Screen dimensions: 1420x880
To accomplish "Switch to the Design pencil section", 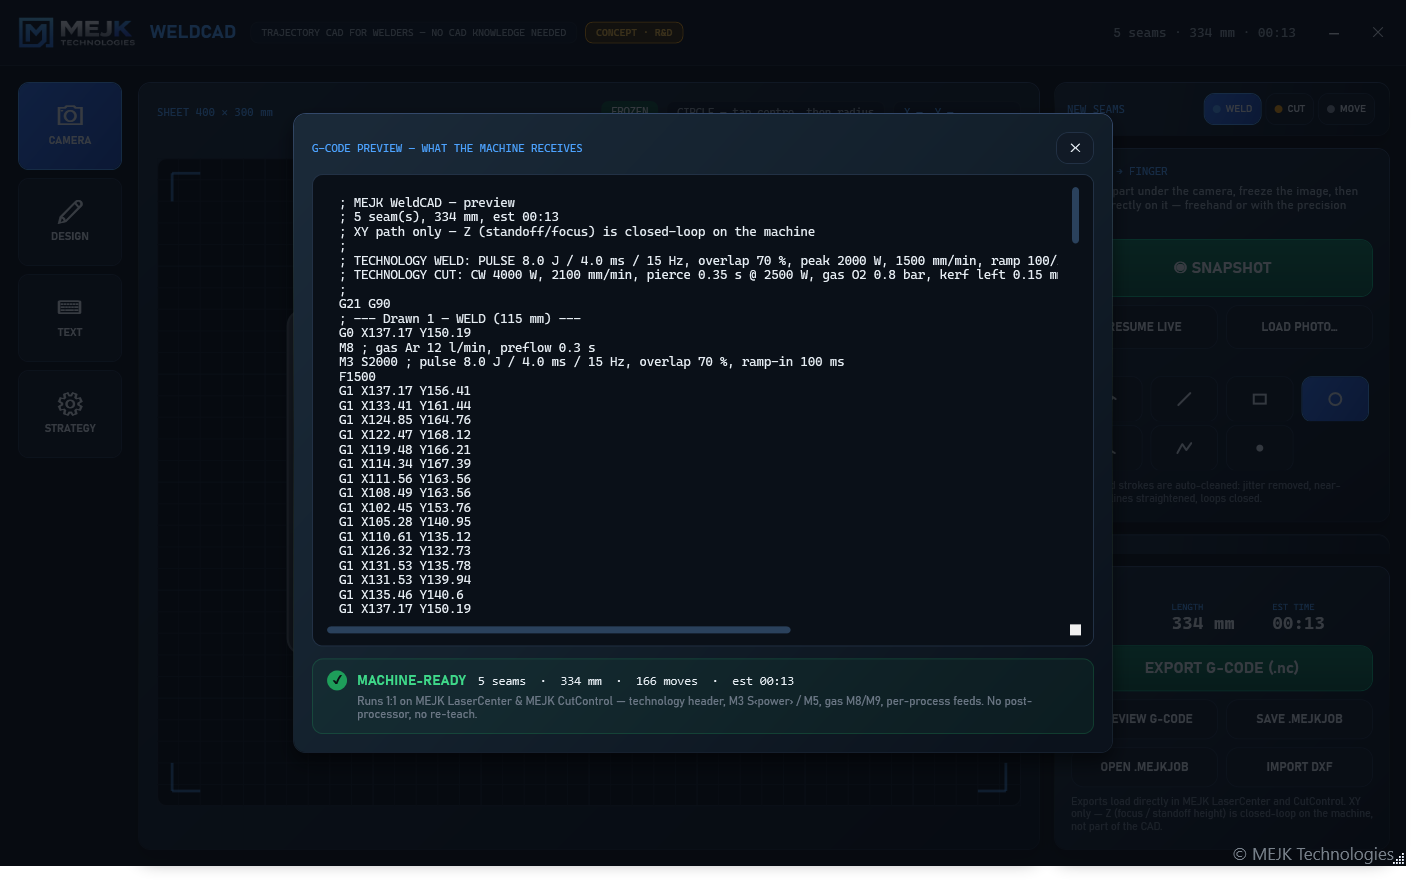I will pos(70,222).
